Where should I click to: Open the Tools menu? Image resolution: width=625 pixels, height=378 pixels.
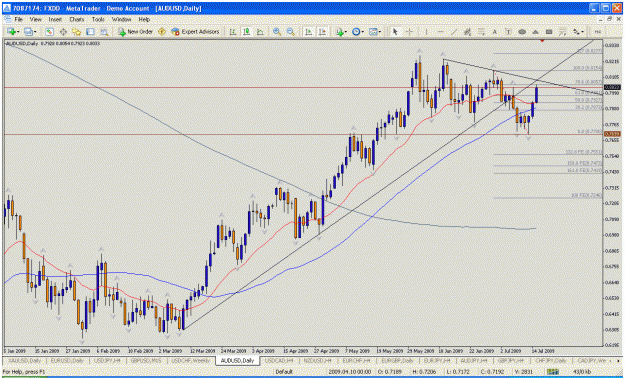point(98,19)
